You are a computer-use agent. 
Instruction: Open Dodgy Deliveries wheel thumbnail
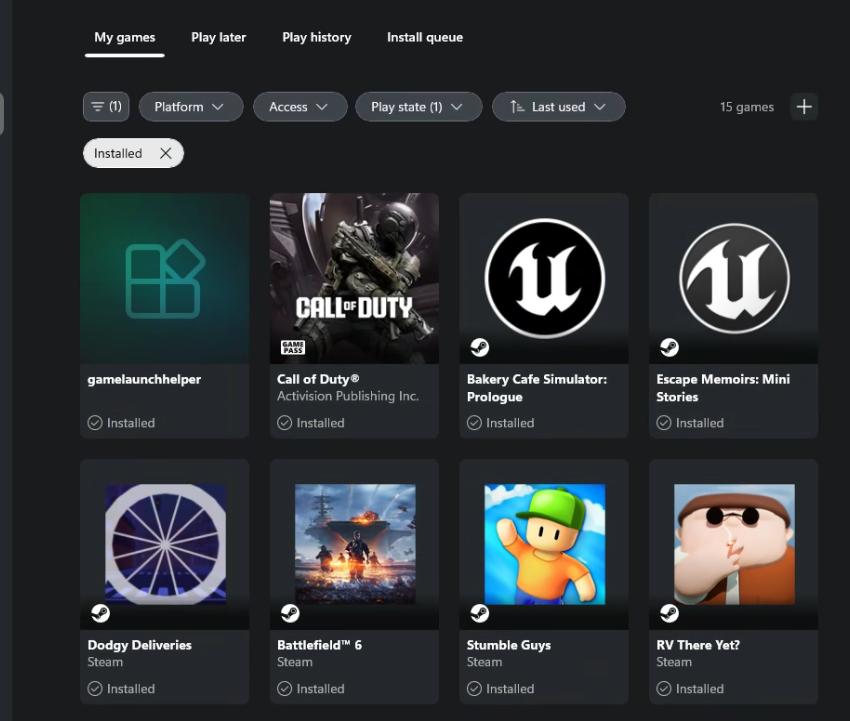(165, 544)
